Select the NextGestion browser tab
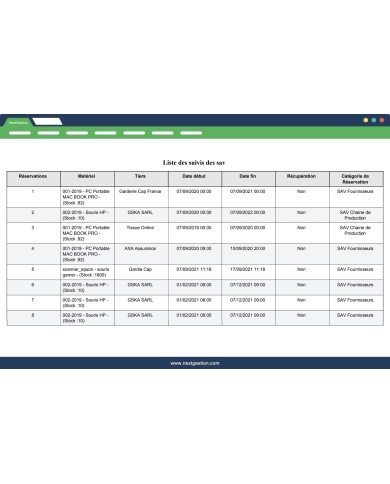 pos(18,122)
